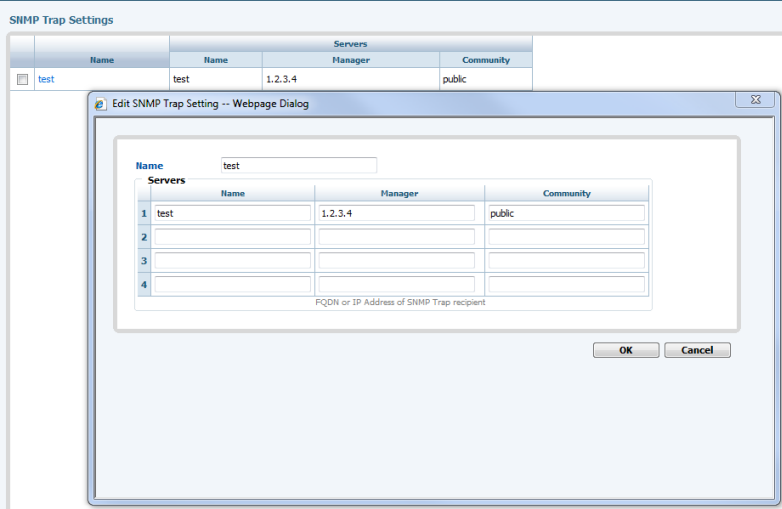Focus the row 2 Manager field

tap(396, 237)
